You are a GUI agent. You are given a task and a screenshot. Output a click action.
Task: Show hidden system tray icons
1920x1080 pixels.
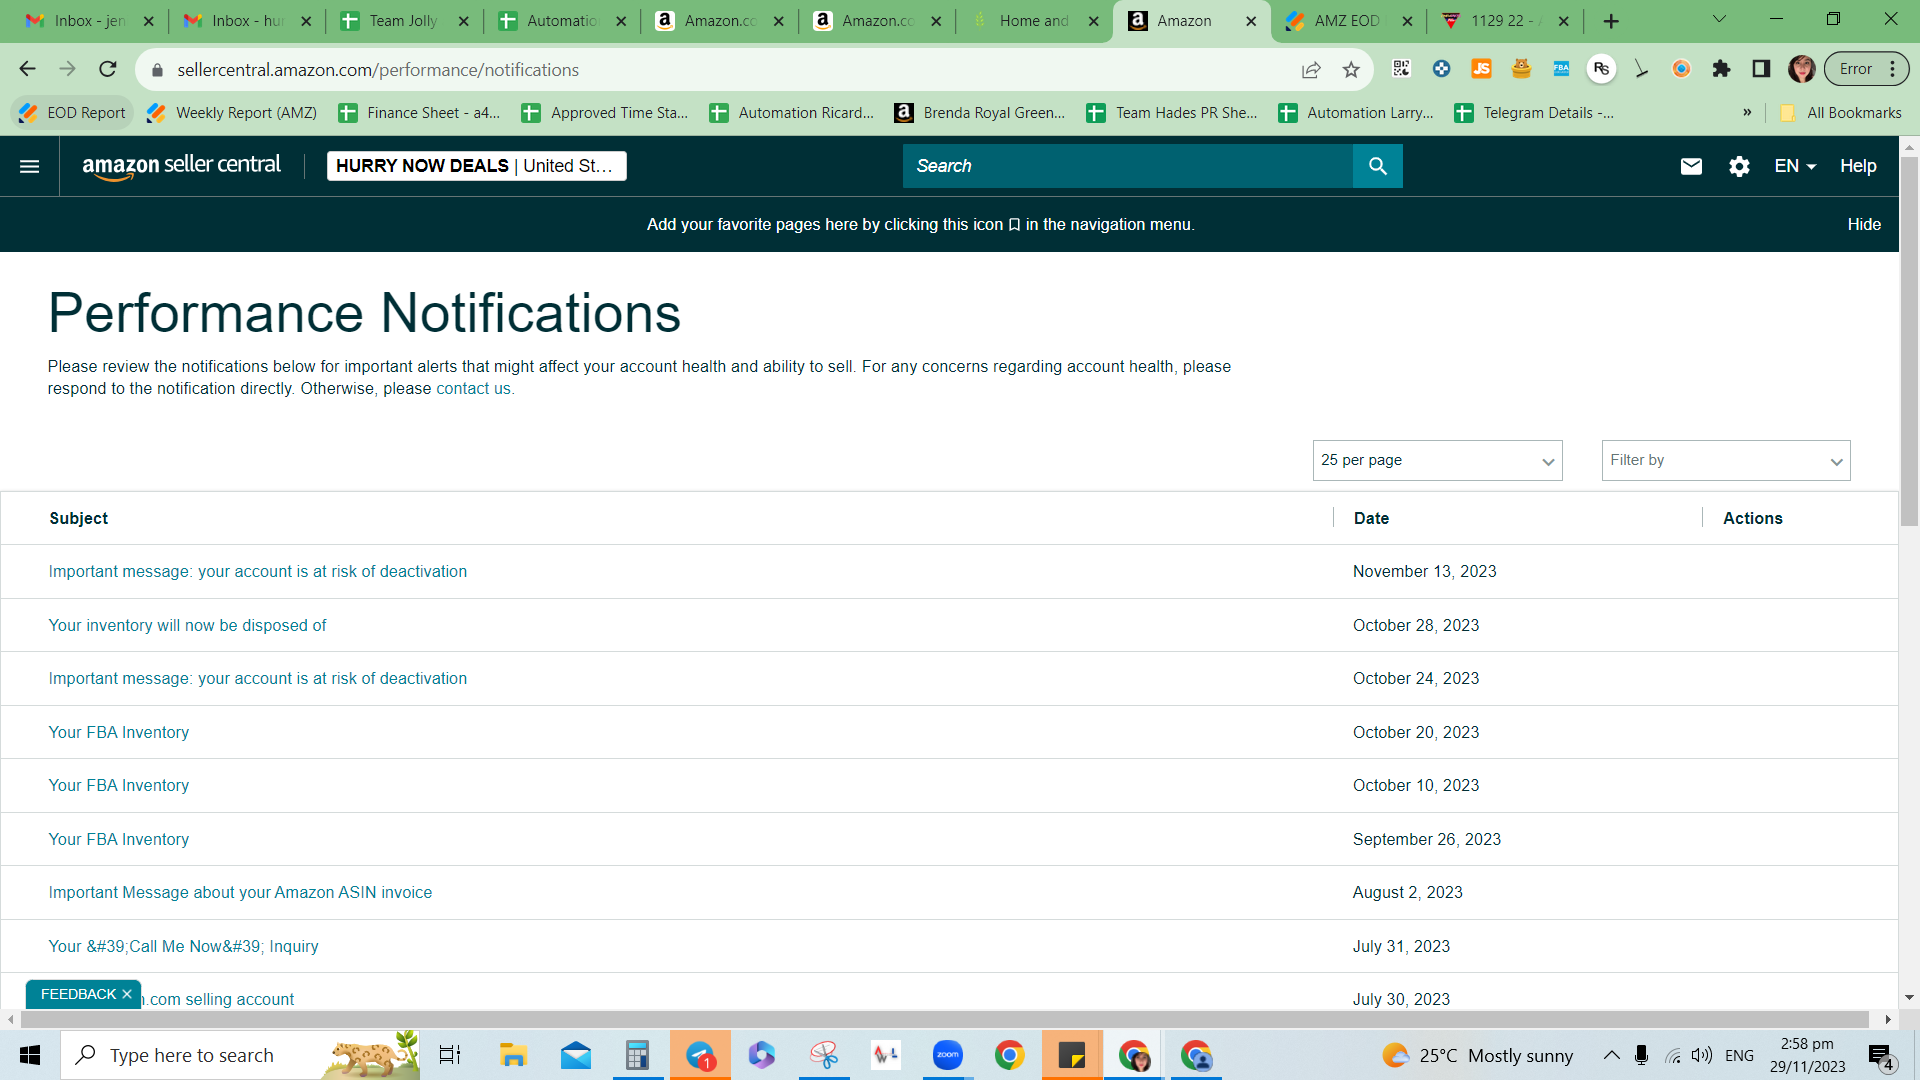pyautogui.click(x=1611, y=1055)
